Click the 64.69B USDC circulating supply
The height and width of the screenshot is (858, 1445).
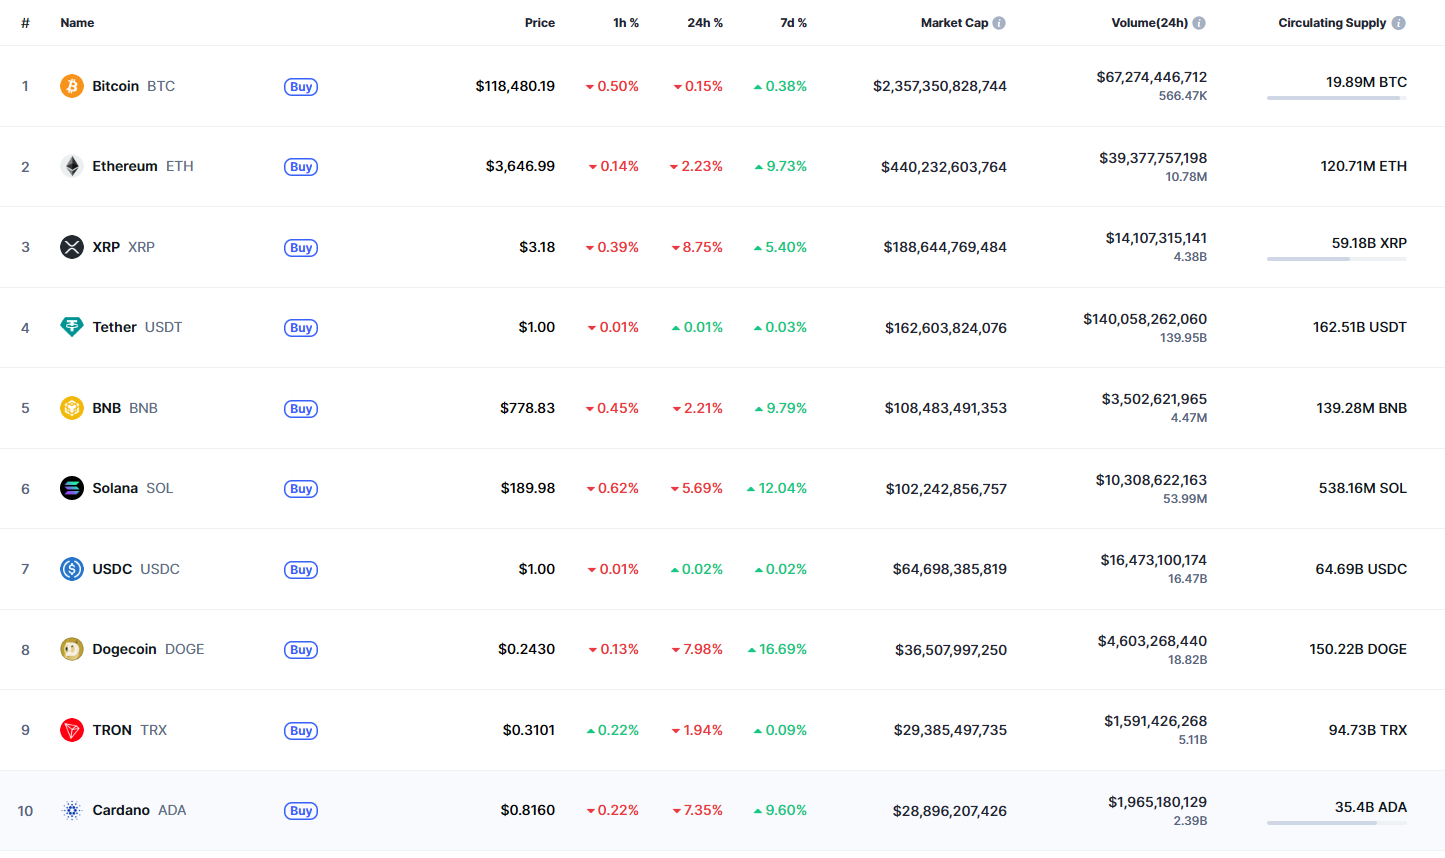[1361, 569]
